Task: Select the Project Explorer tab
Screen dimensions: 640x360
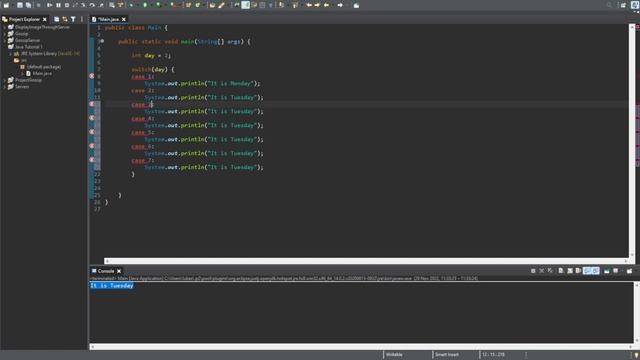Action: pos(24,19)
